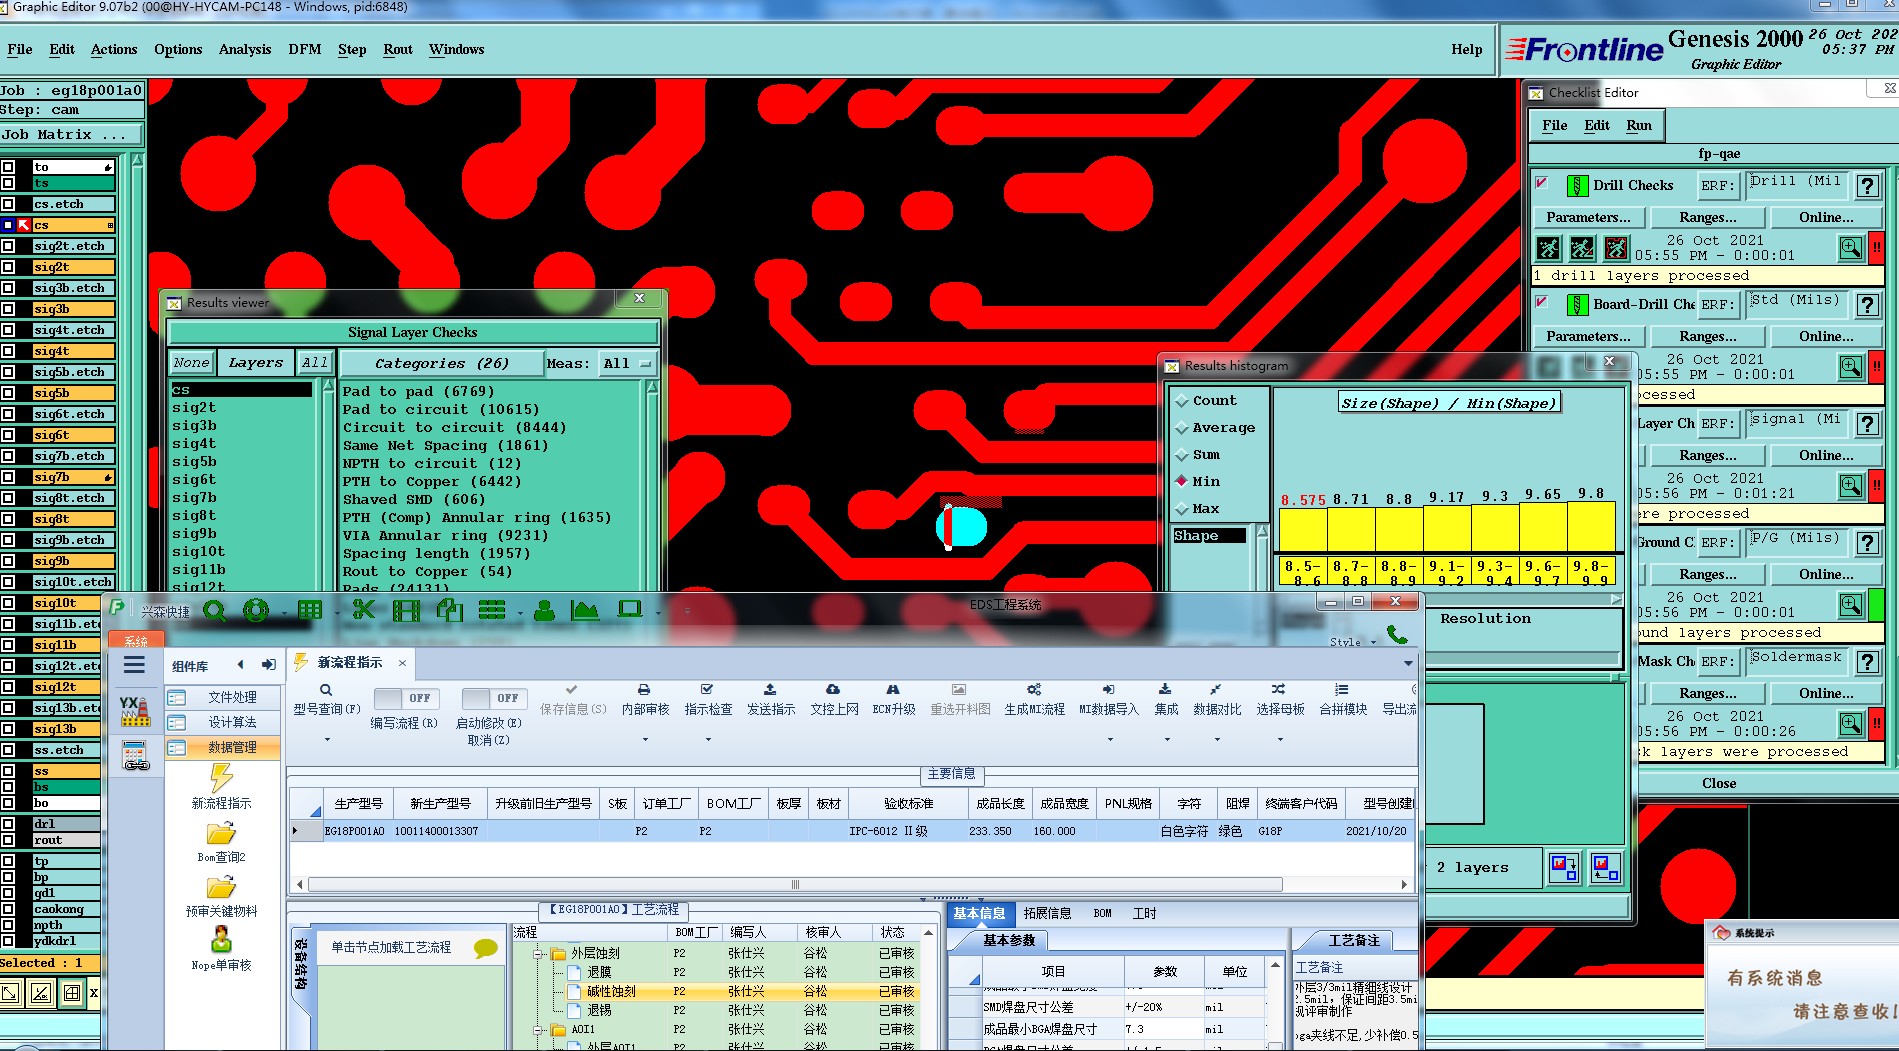Toggle the 编写流程 OFF switch

[x=404, y=698]
